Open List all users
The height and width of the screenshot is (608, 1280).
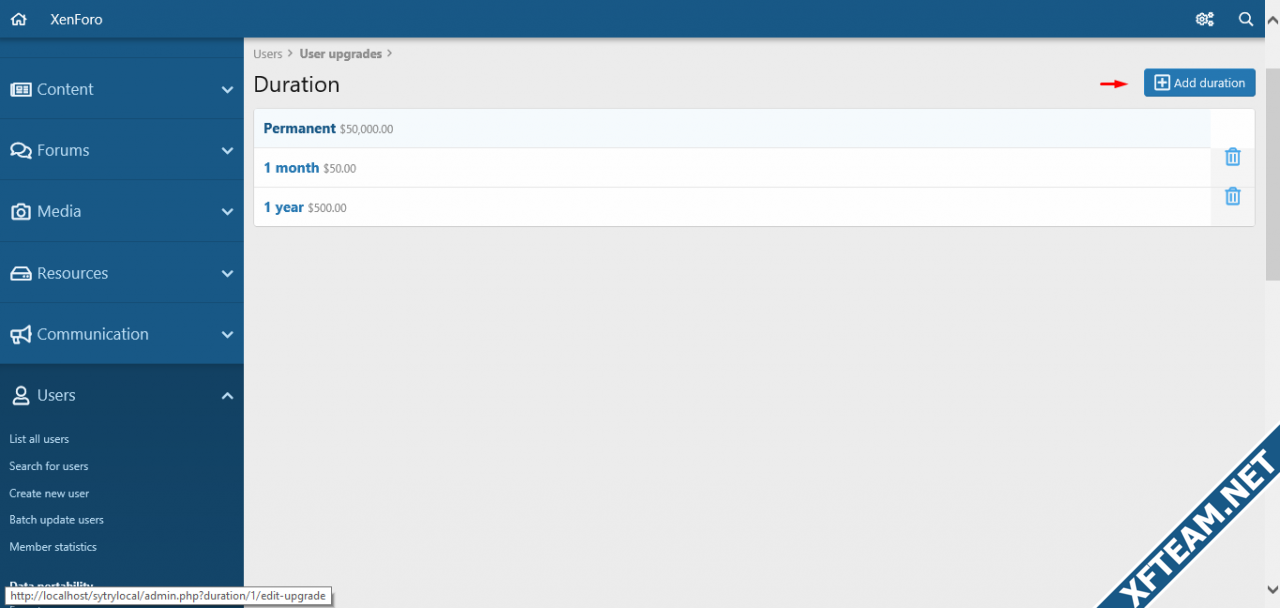coord(39,439)
